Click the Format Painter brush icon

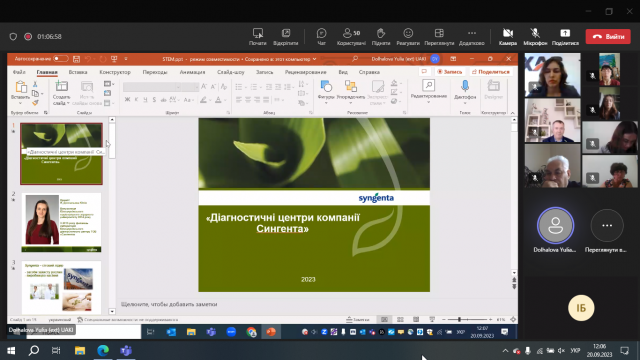[x=35, y=103]
